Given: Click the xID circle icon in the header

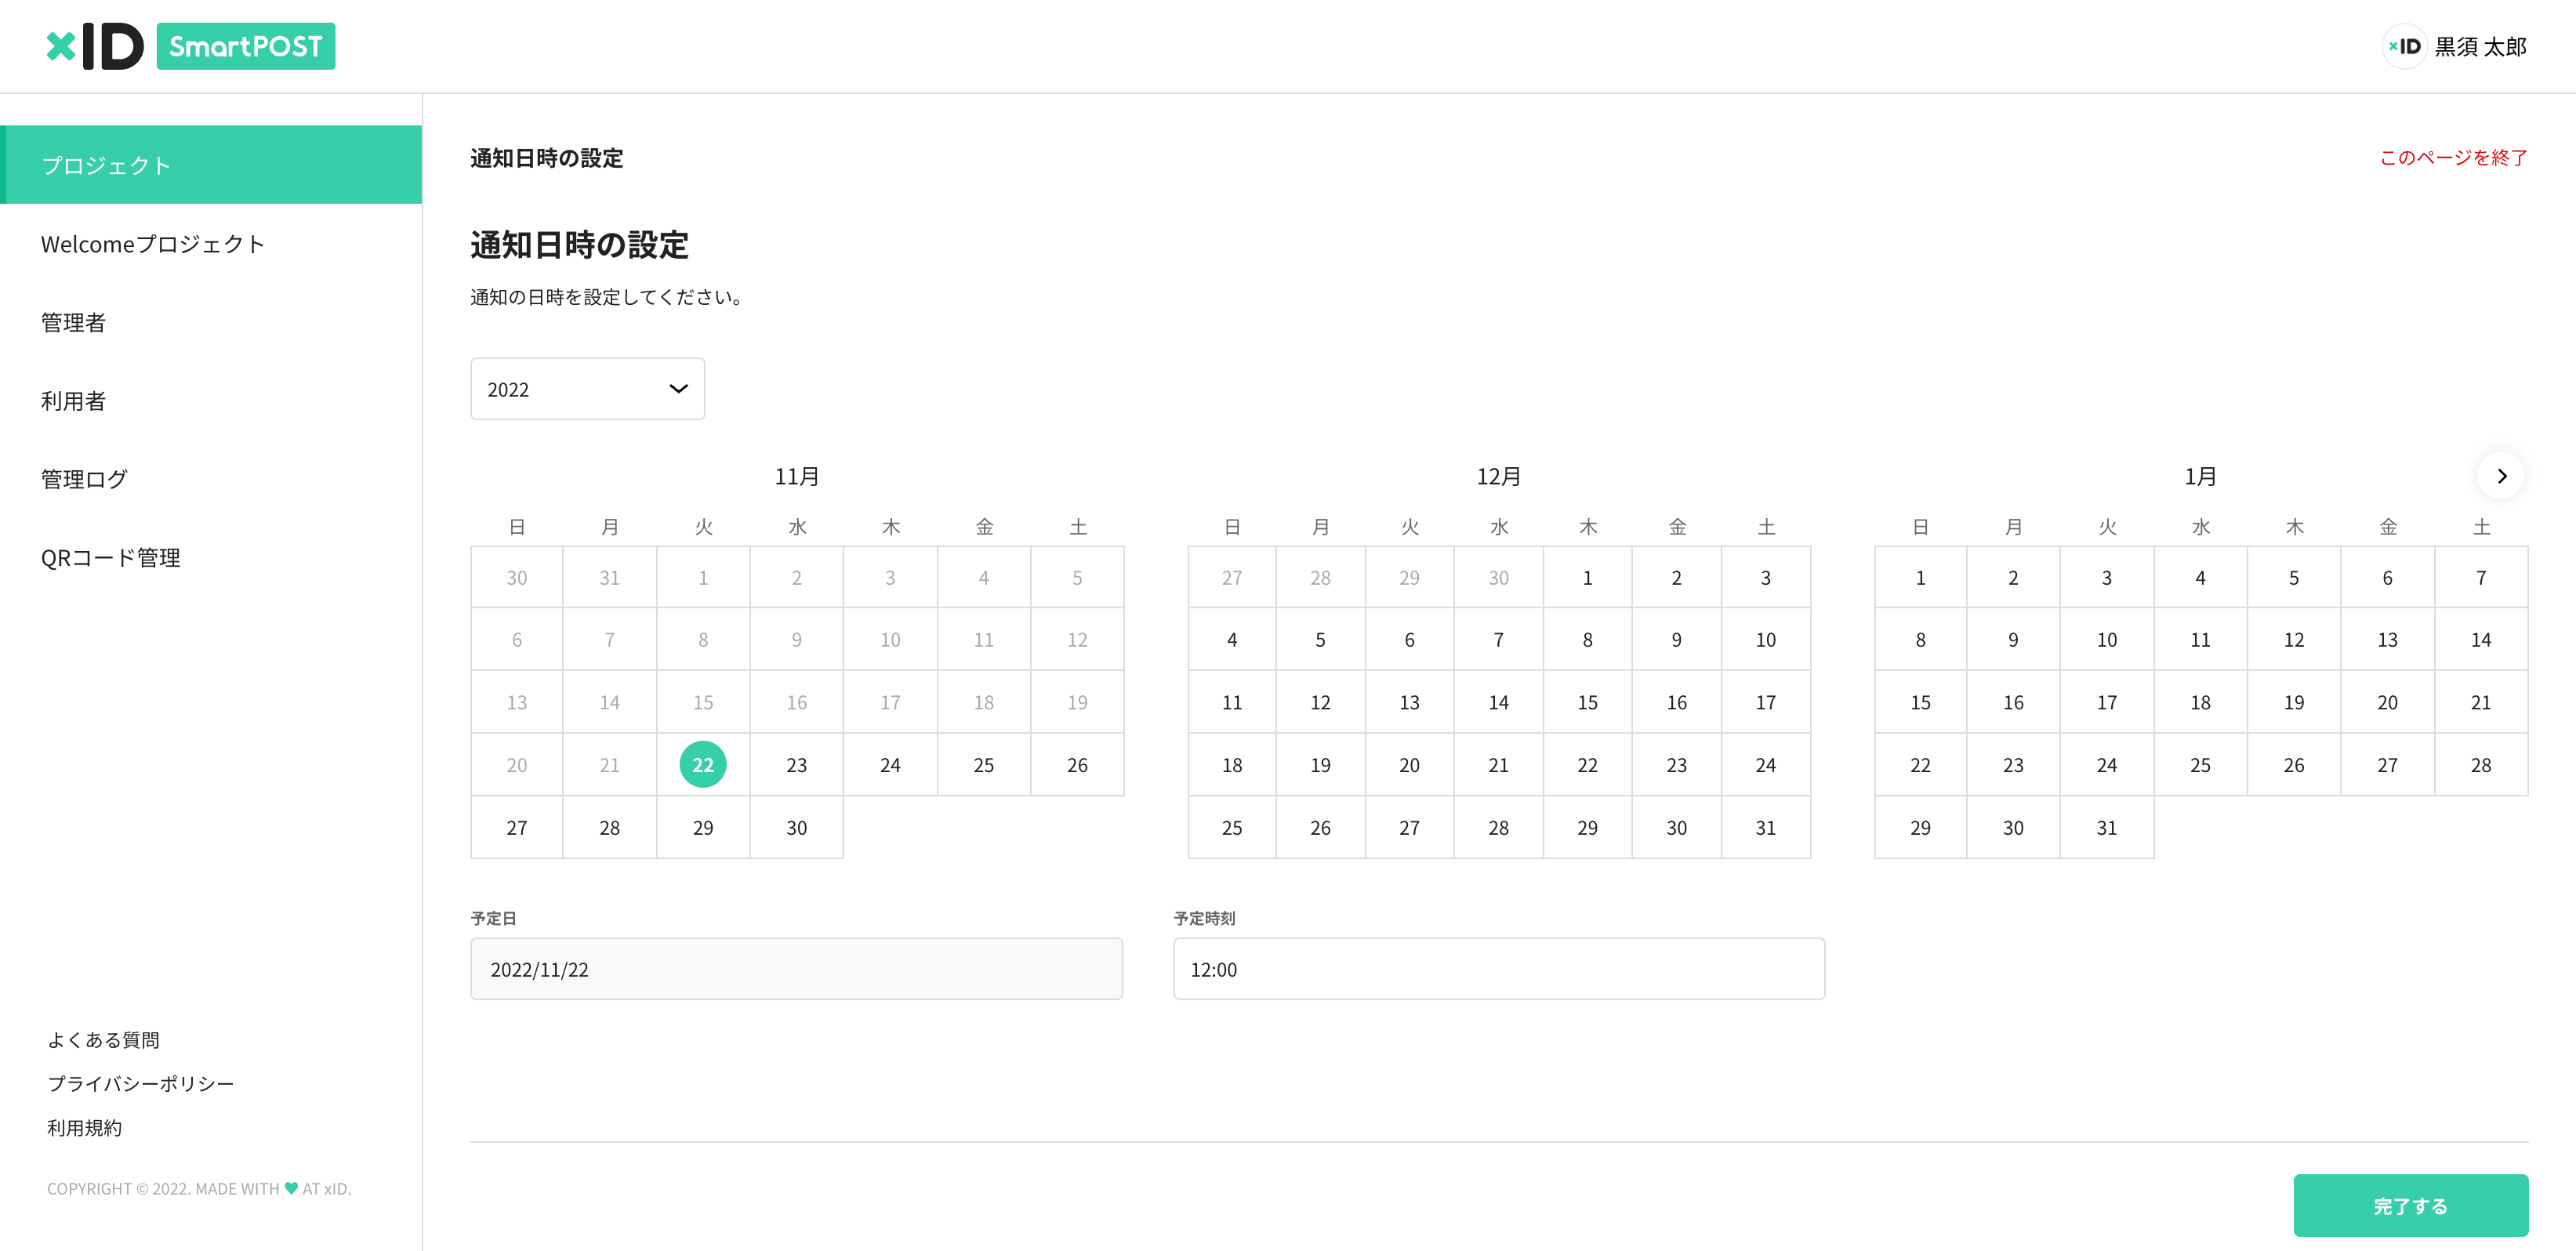Looking at the screenshot, I should (2404, 46).
